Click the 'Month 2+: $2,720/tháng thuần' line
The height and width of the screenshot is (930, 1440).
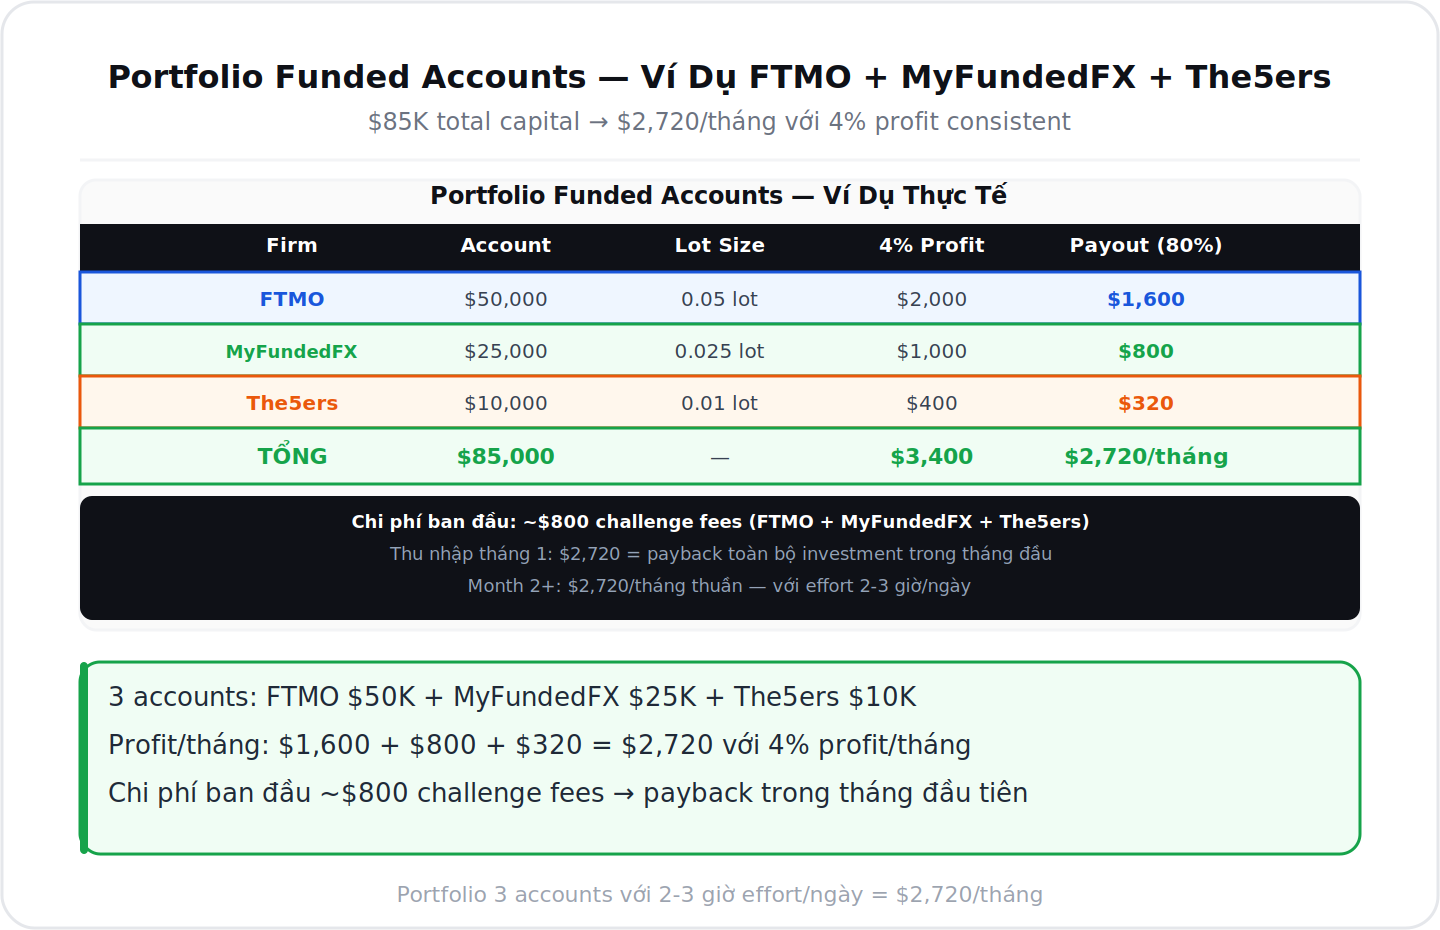[x=719, y=585]
